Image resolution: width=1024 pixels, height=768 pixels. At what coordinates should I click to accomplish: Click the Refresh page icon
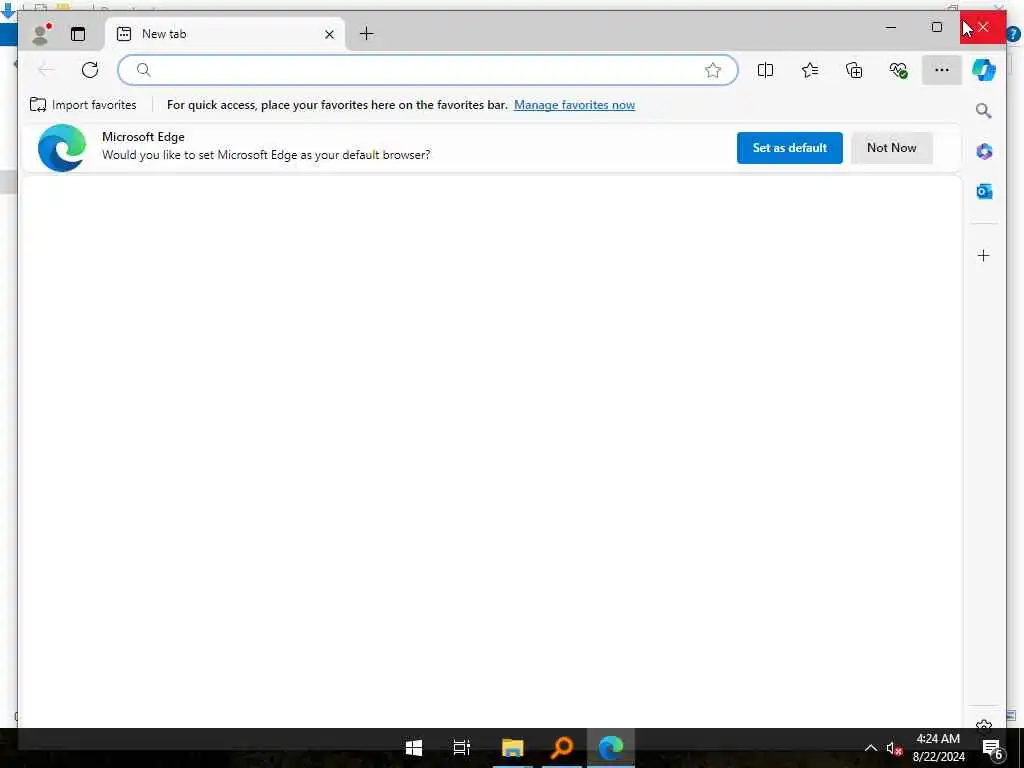tap(90, 70)
